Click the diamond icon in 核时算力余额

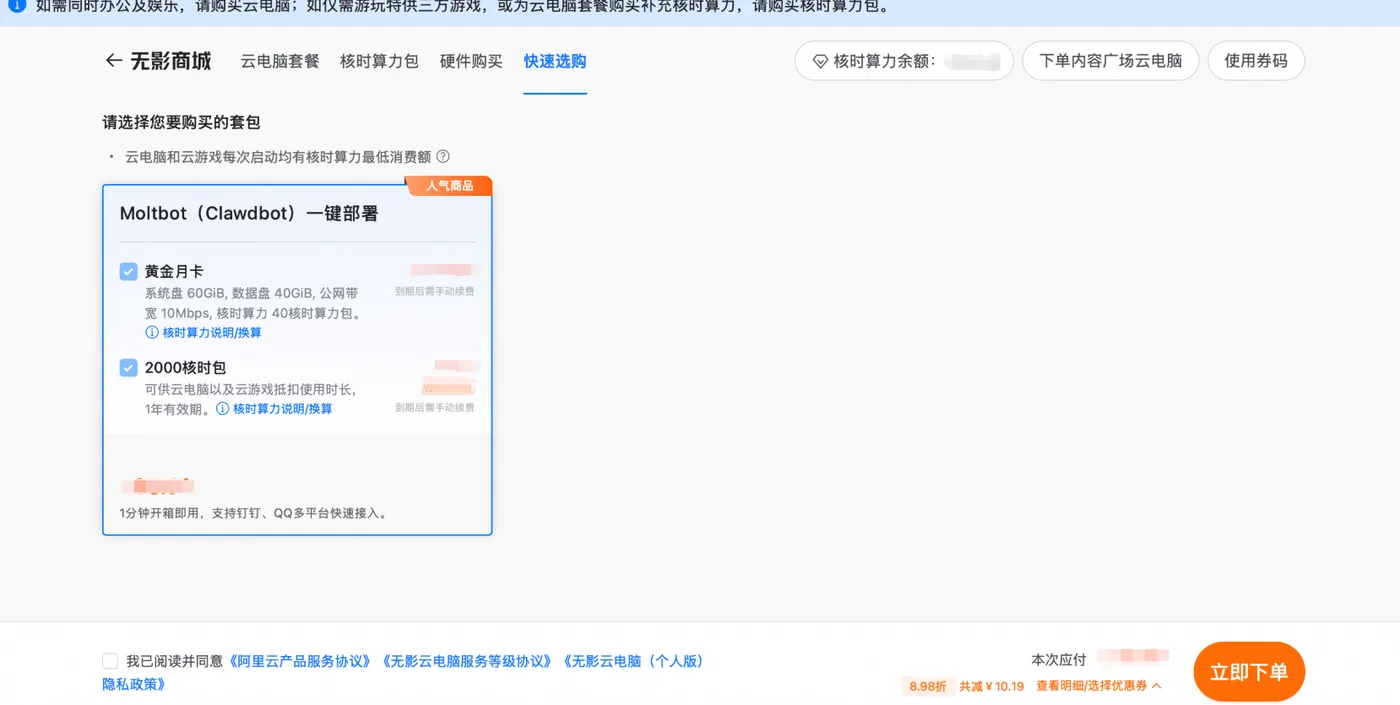pos(820,61)
